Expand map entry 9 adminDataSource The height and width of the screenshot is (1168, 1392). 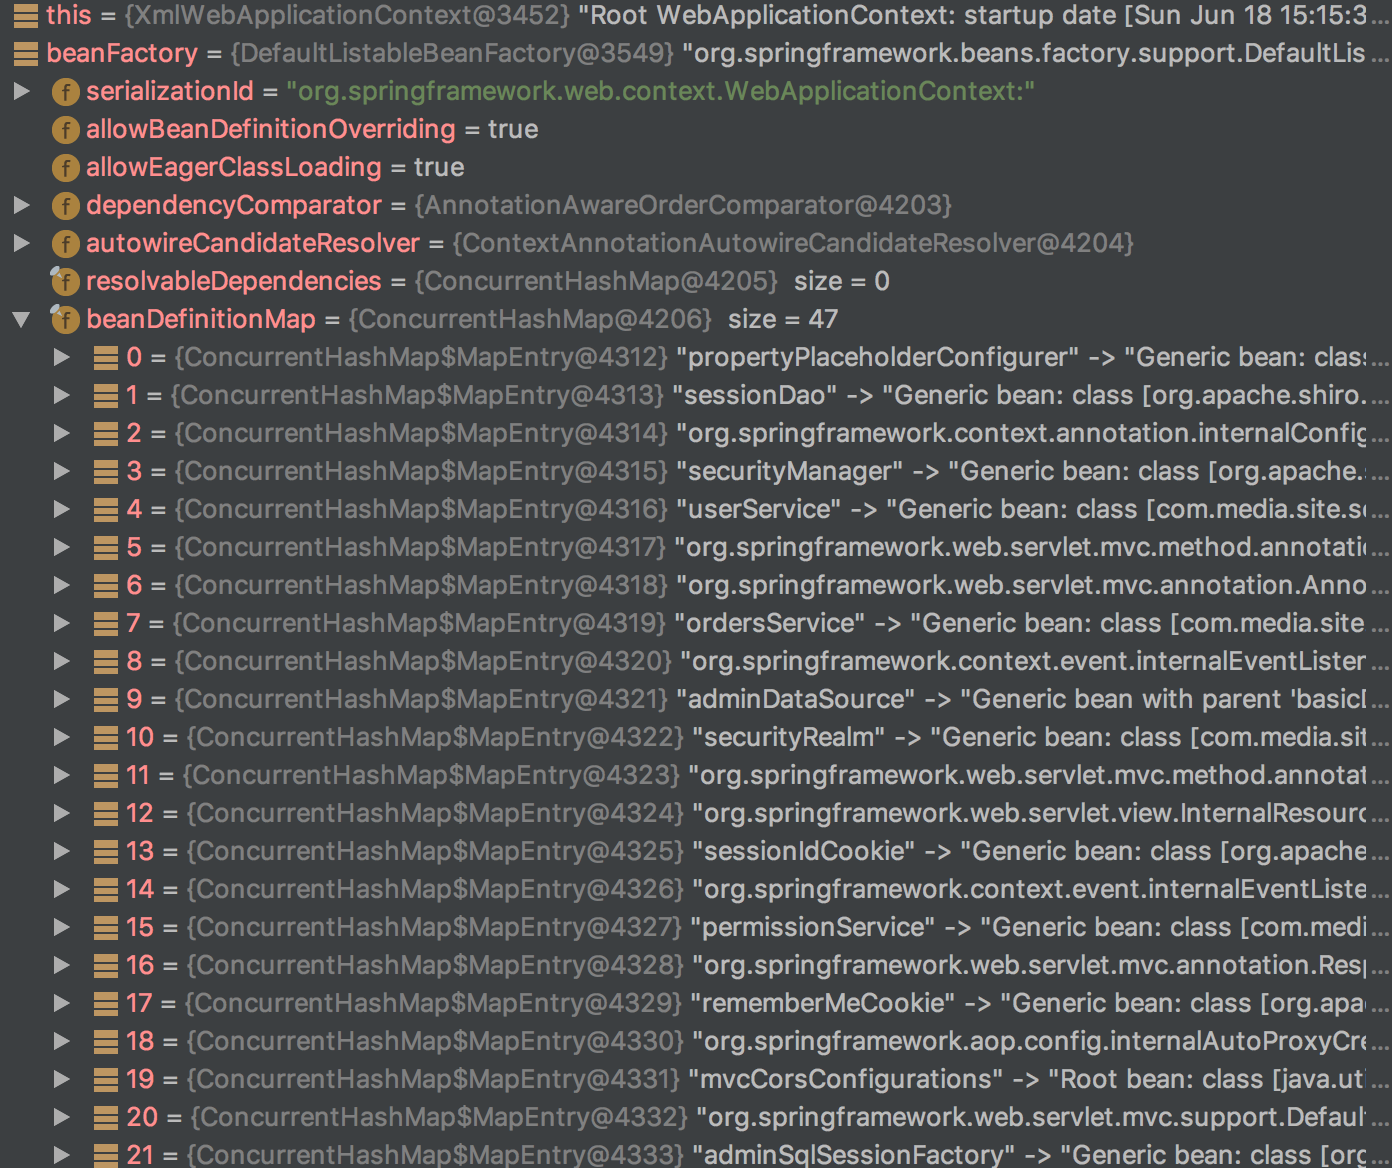point(62,699)
